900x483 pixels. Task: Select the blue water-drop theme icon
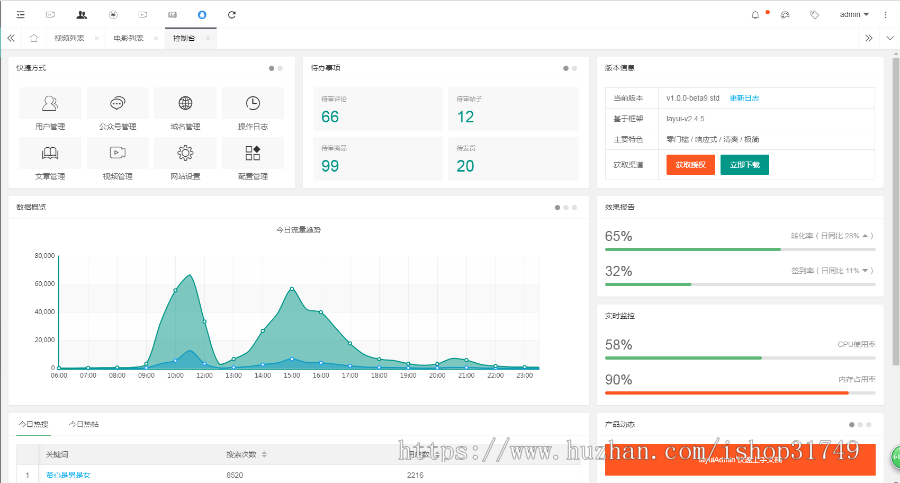202,14
